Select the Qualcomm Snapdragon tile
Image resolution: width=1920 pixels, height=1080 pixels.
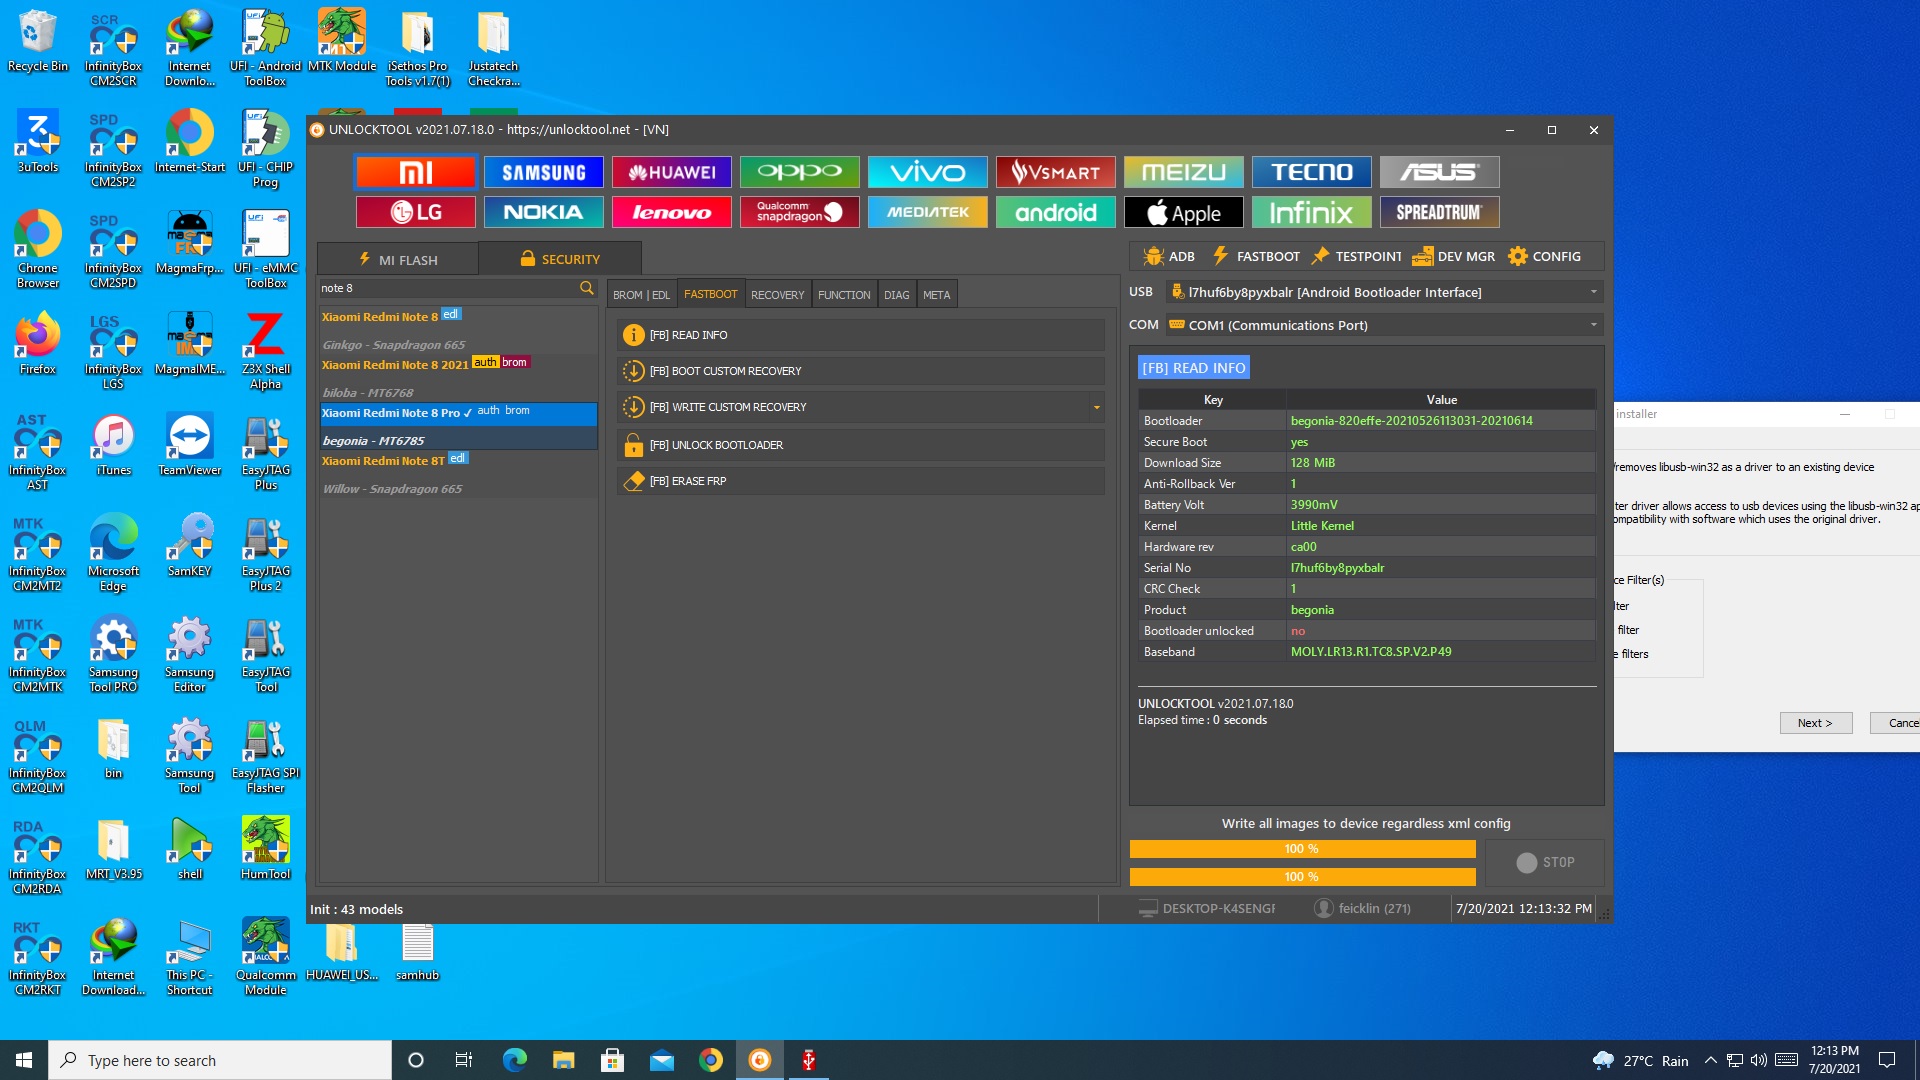[x=799, y=212]
